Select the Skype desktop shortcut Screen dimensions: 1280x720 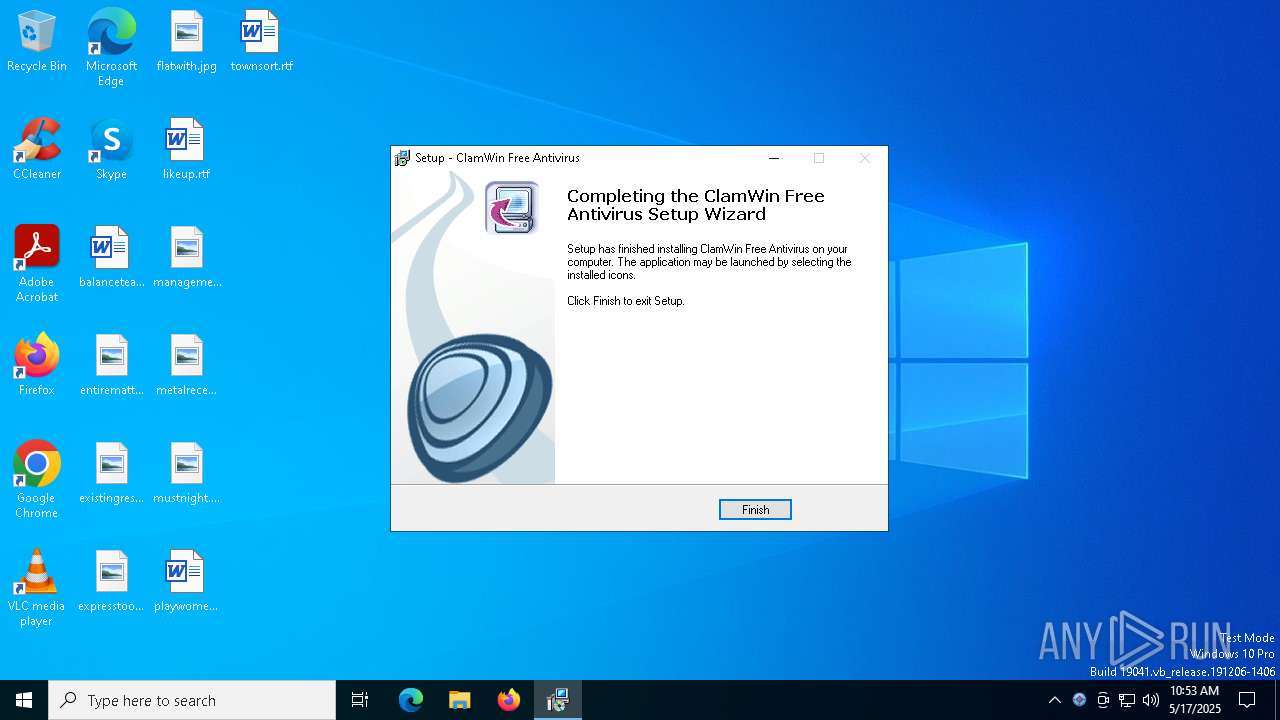[111, 150]
